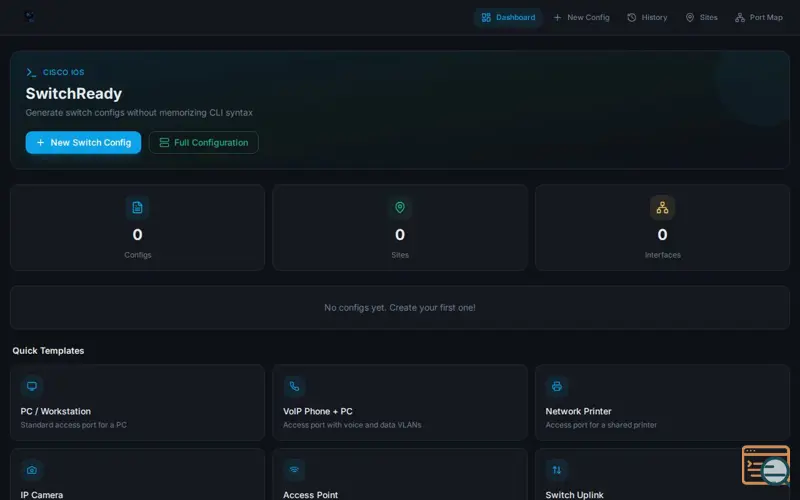Screen dimensions: 800x500
Task: Choose the Switch Uplink template
Action: coord(662,474)
